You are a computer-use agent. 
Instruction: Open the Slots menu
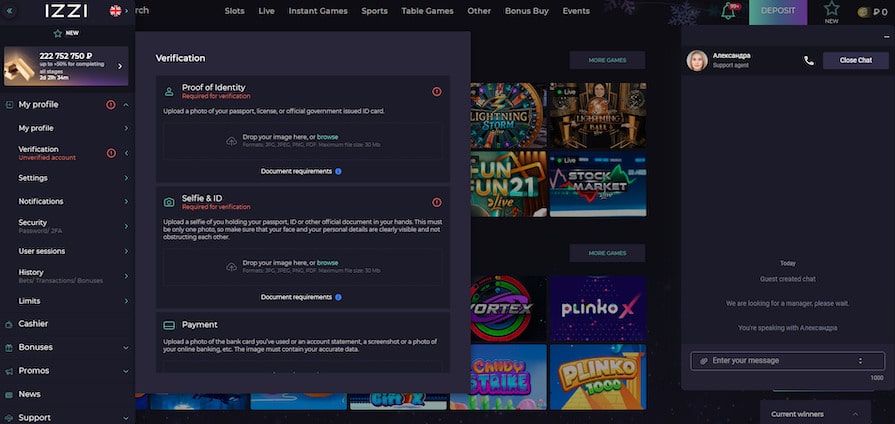234,11
